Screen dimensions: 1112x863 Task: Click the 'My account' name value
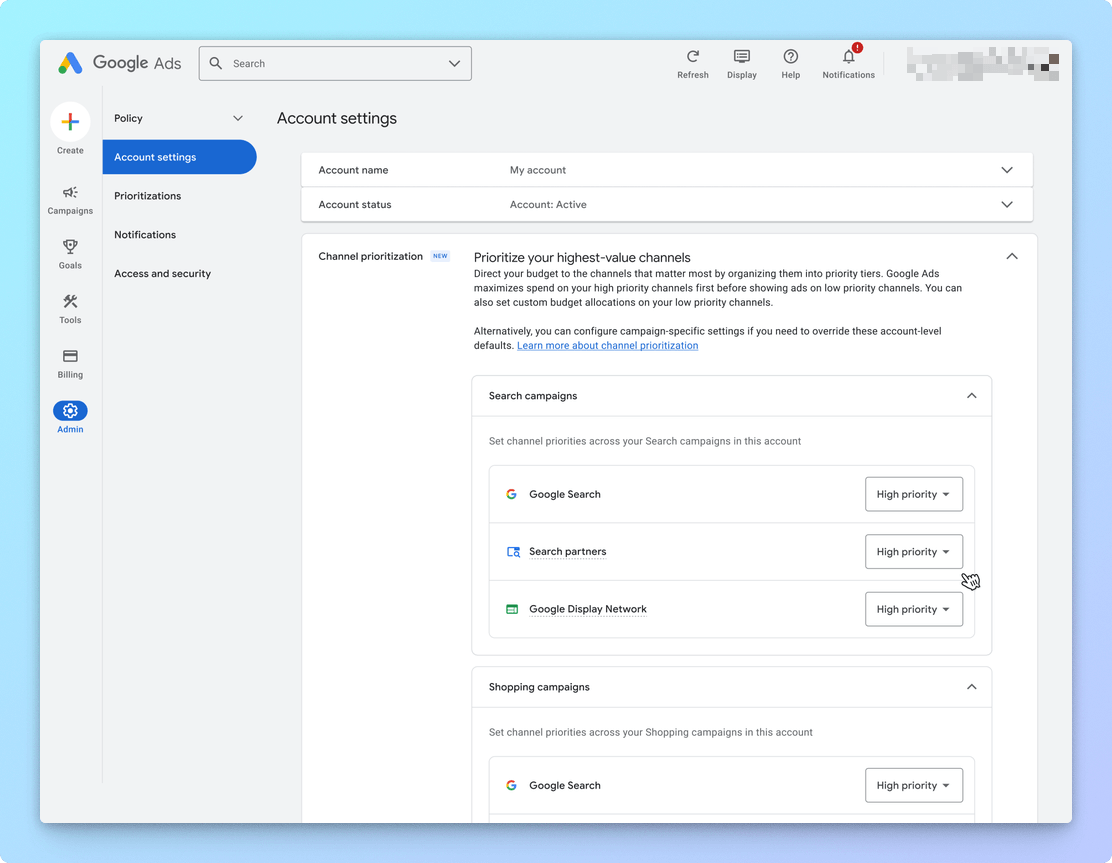point(538,170)
